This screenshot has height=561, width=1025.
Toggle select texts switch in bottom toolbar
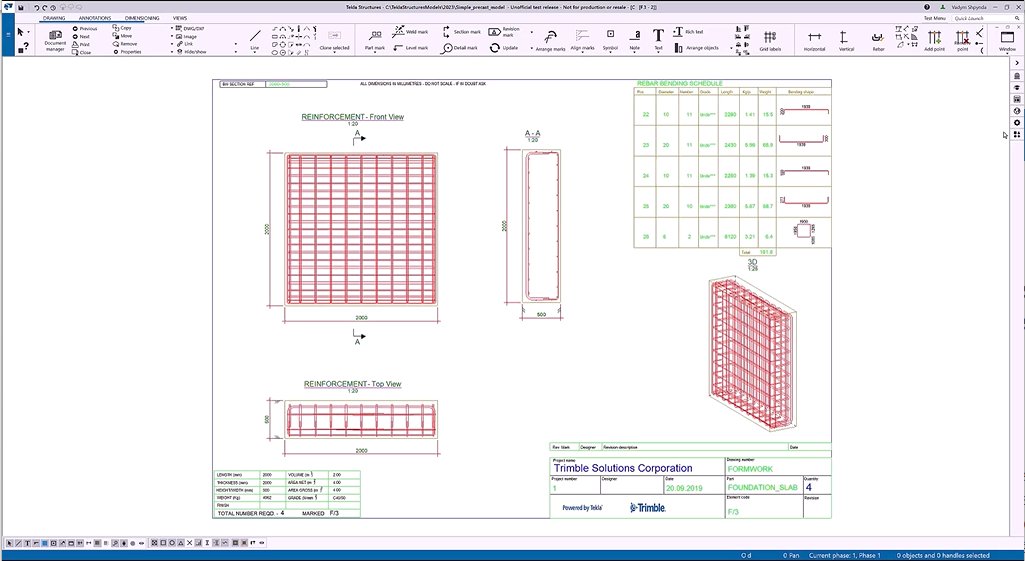click(27, 543)
